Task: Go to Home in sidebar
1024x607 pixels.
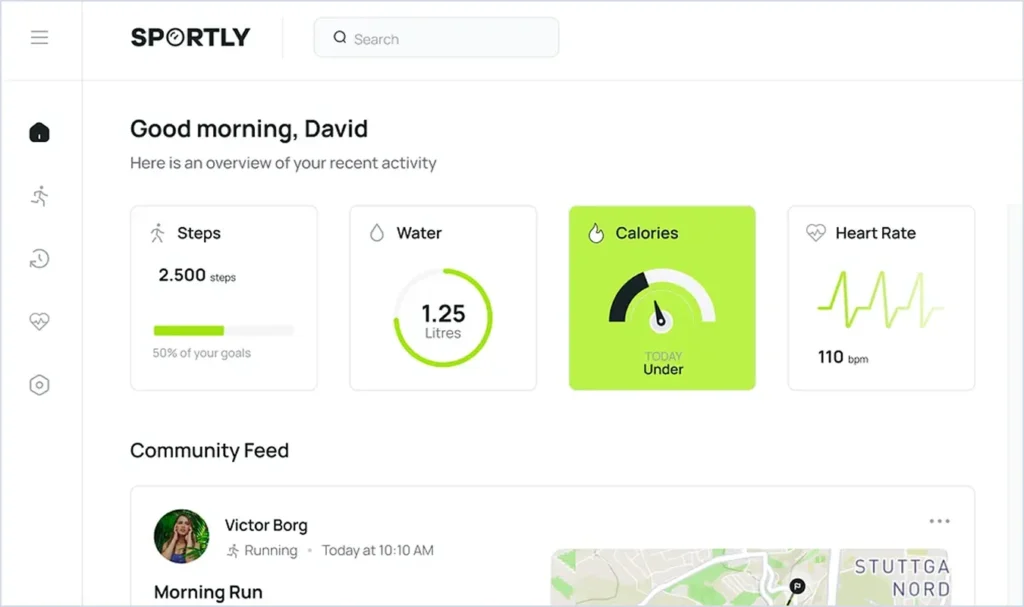Action: point(39,132)
